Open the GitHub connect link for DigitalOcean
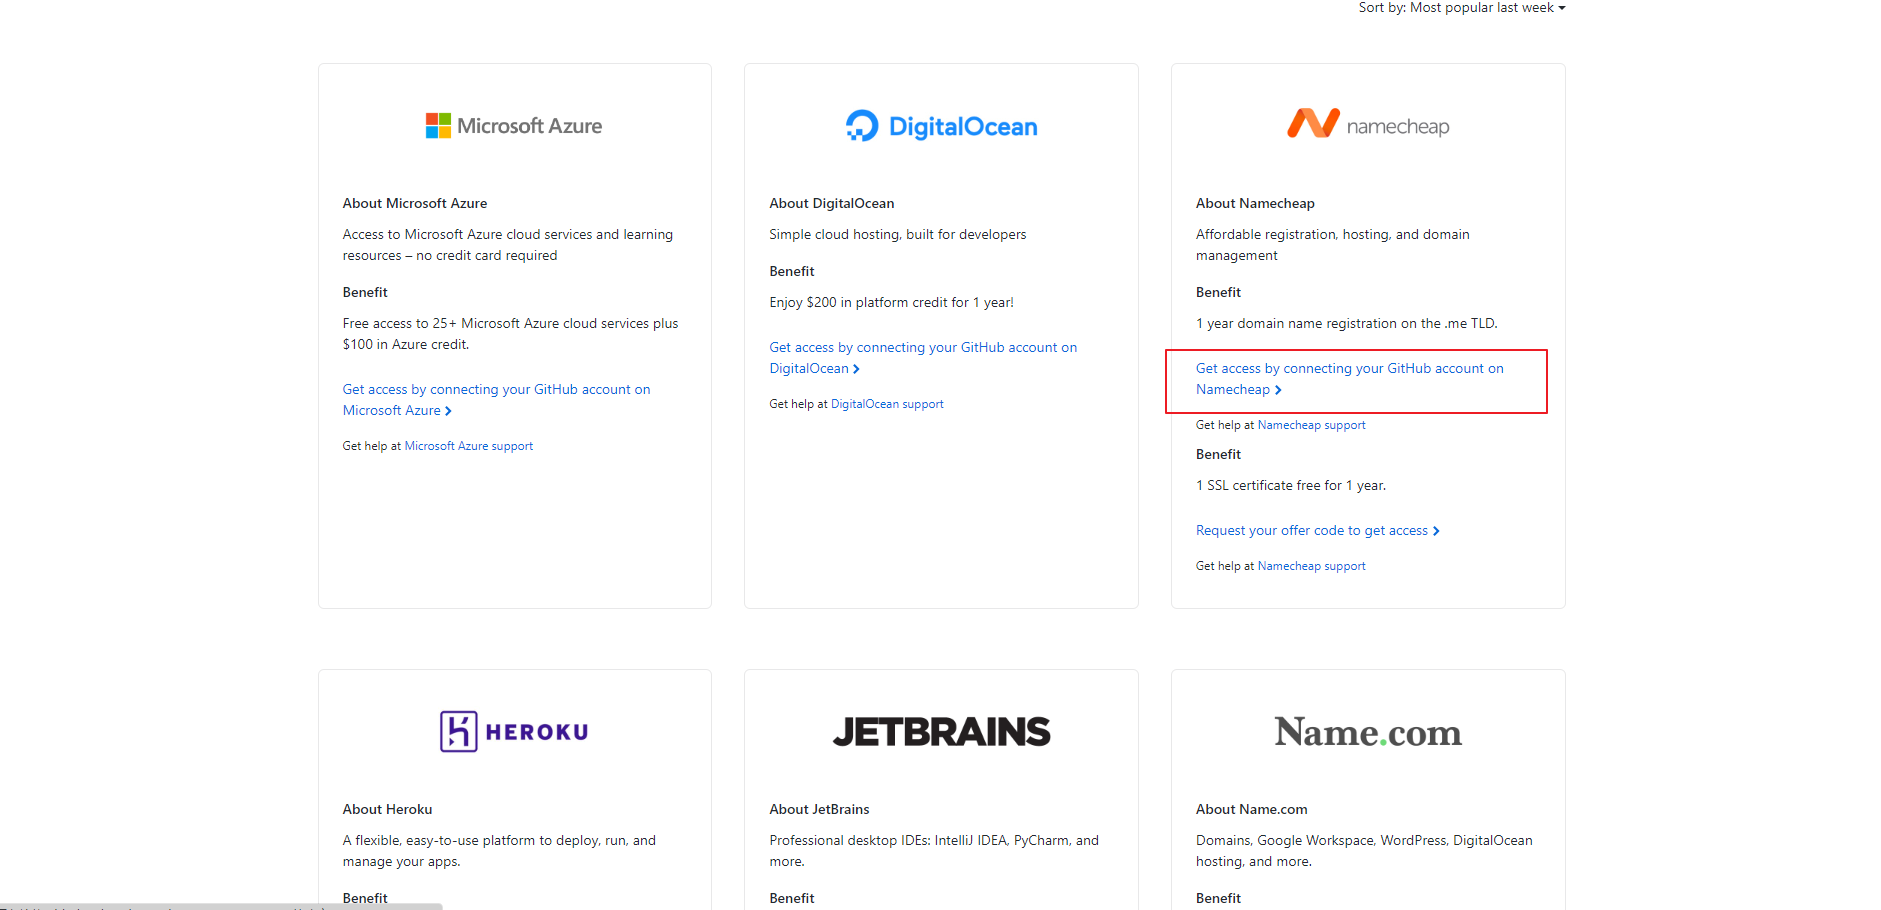 coord(923,358)
